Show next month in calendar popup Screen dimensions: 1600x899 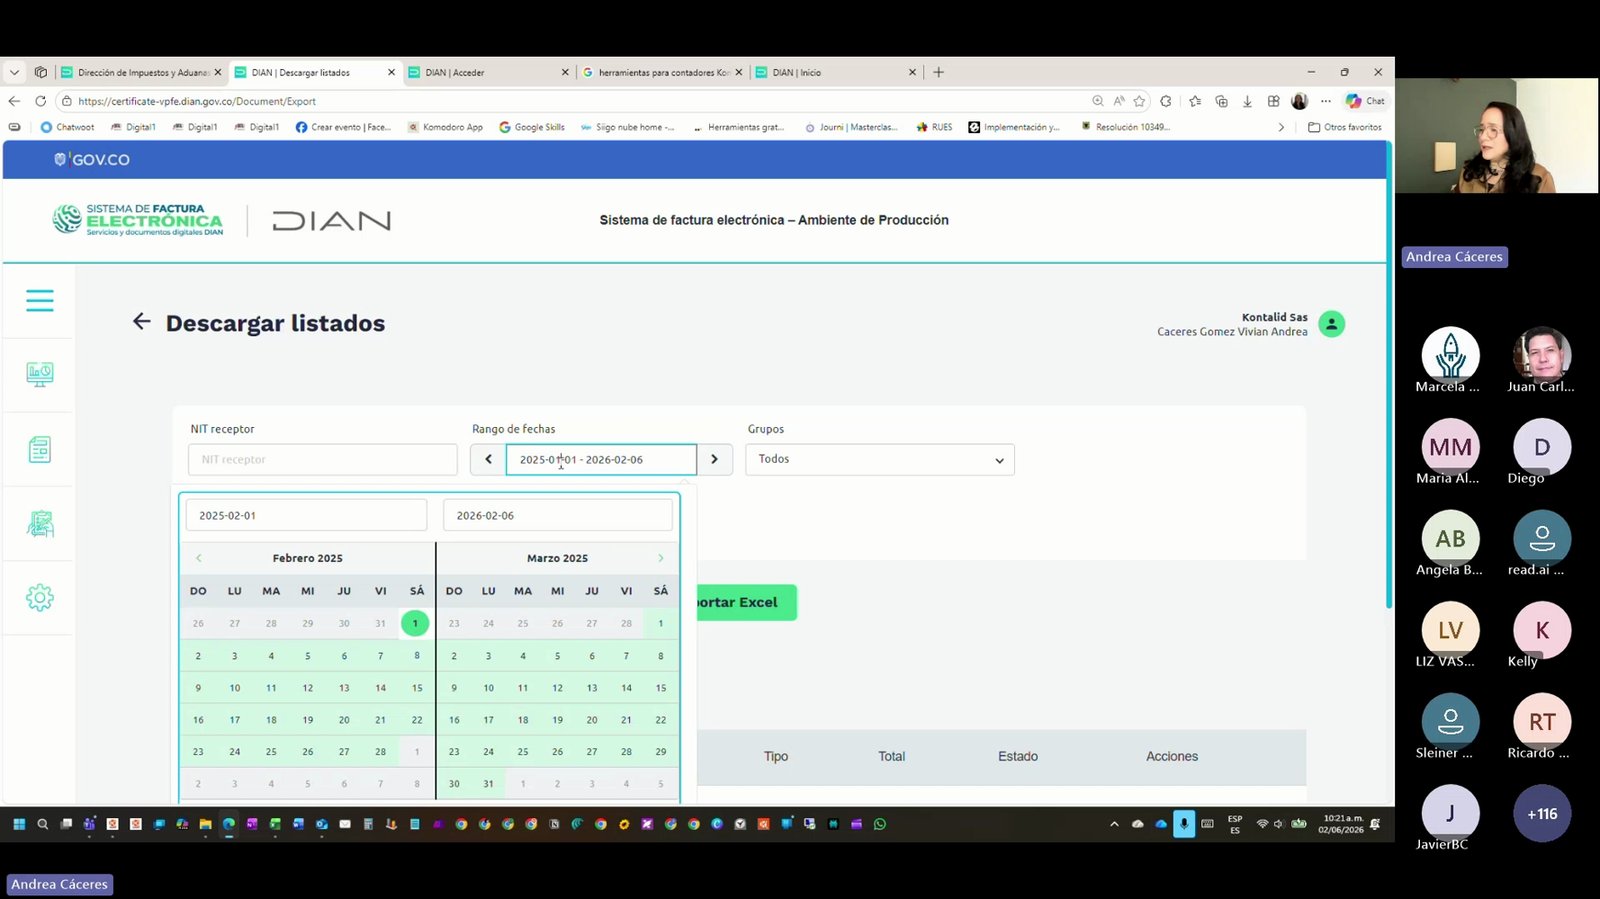[x=660, y=558]
